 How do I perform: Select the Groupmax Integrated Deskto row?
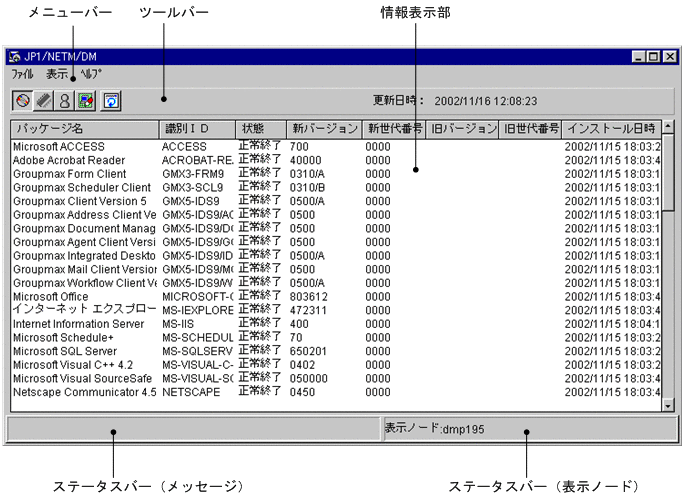click(336, 256)
